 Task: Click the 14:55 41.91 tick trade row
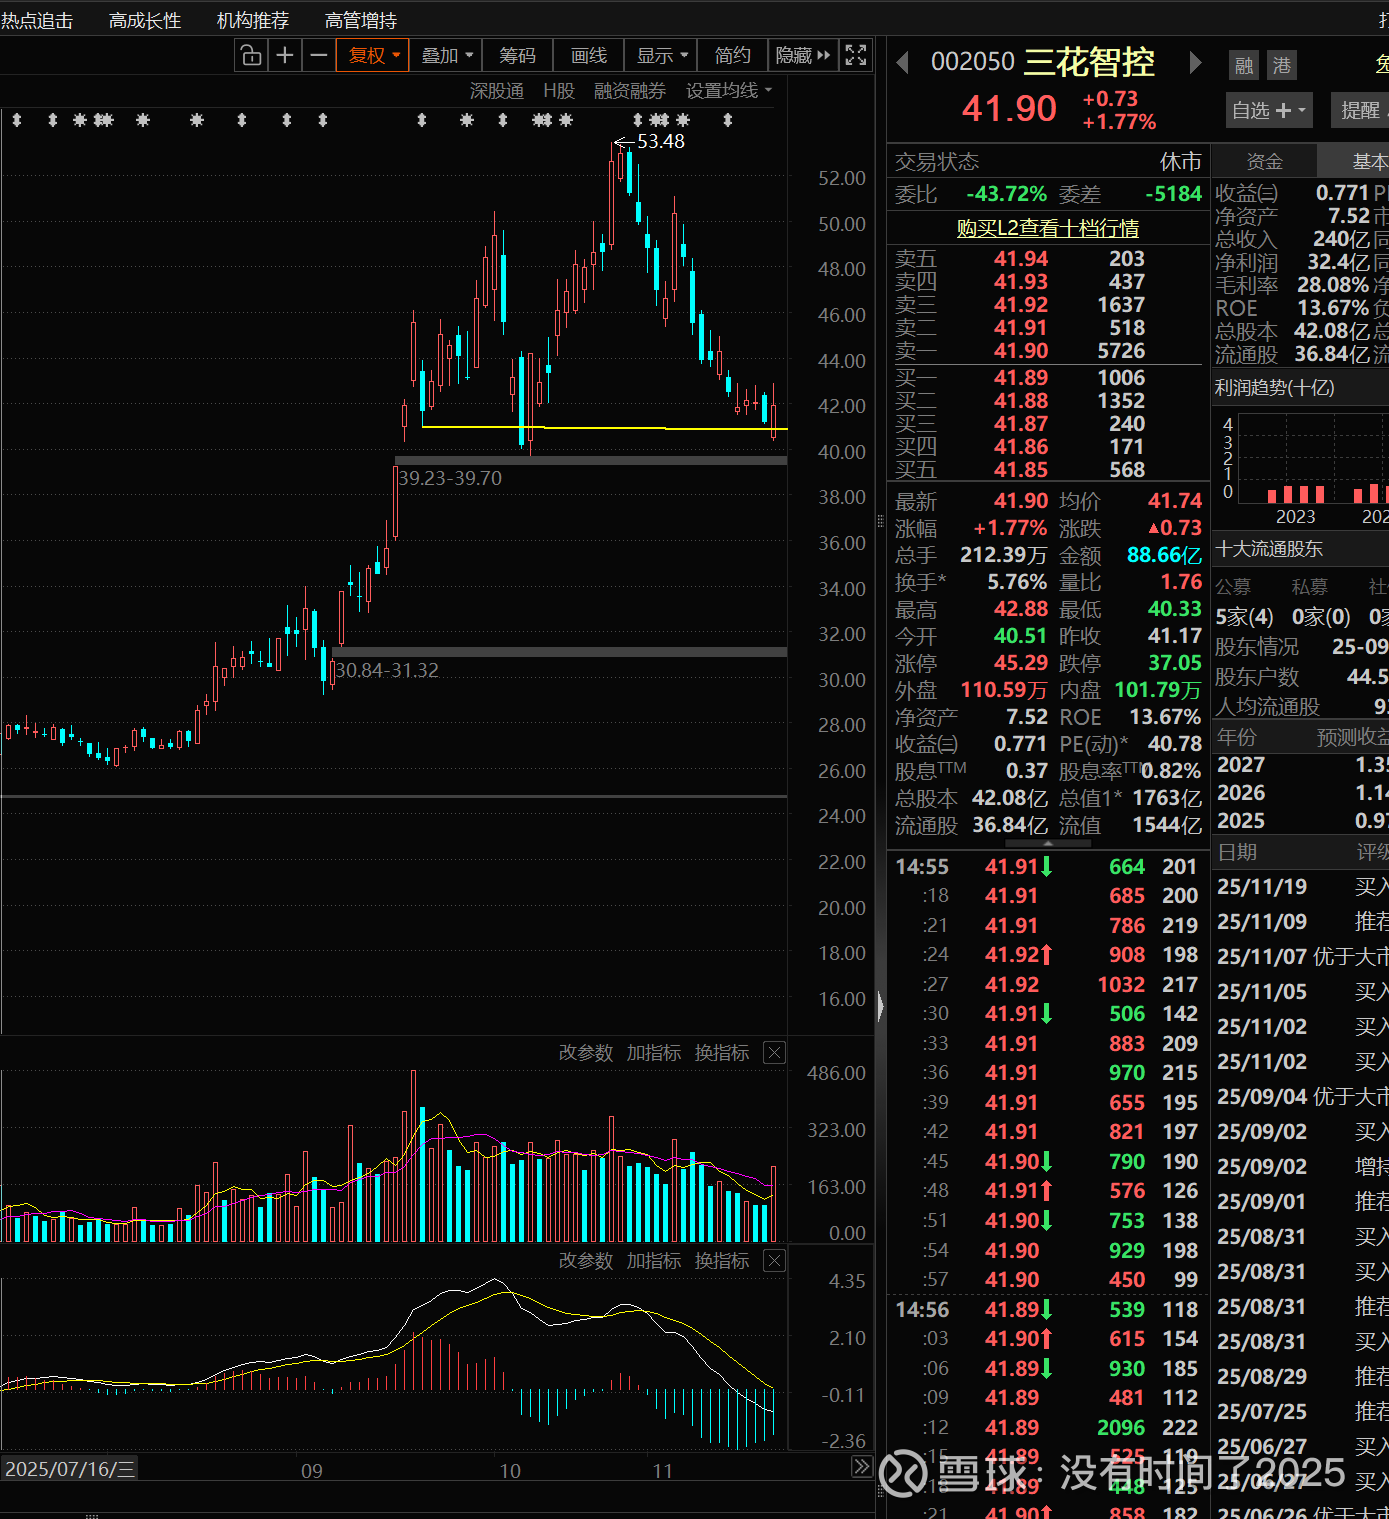click(1048, 867)
